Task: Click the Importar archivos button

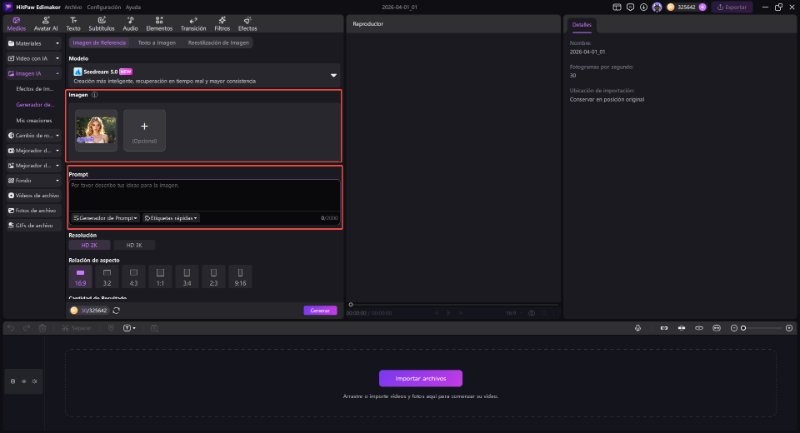Action: point(420,378)
